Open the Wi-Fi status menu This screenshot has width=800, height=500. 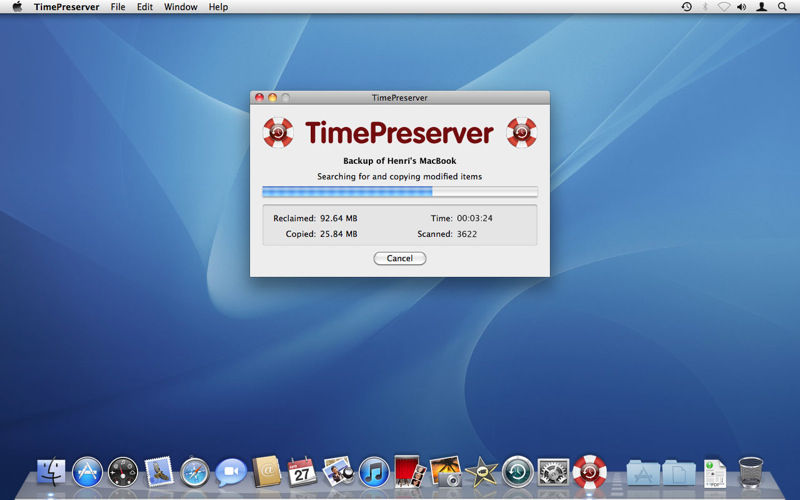723,7
